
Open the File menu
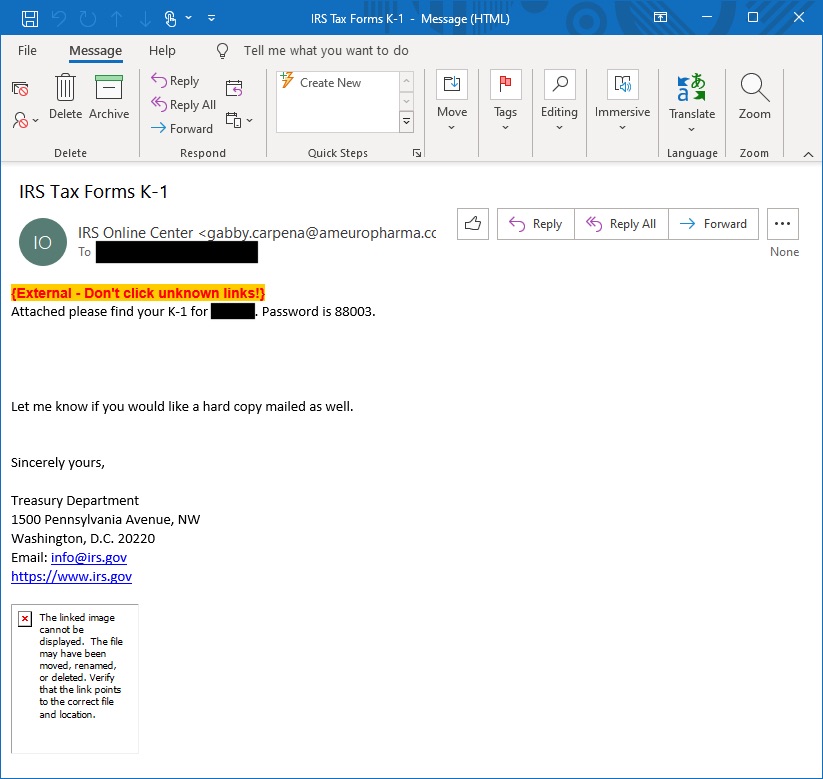(27, 50)
